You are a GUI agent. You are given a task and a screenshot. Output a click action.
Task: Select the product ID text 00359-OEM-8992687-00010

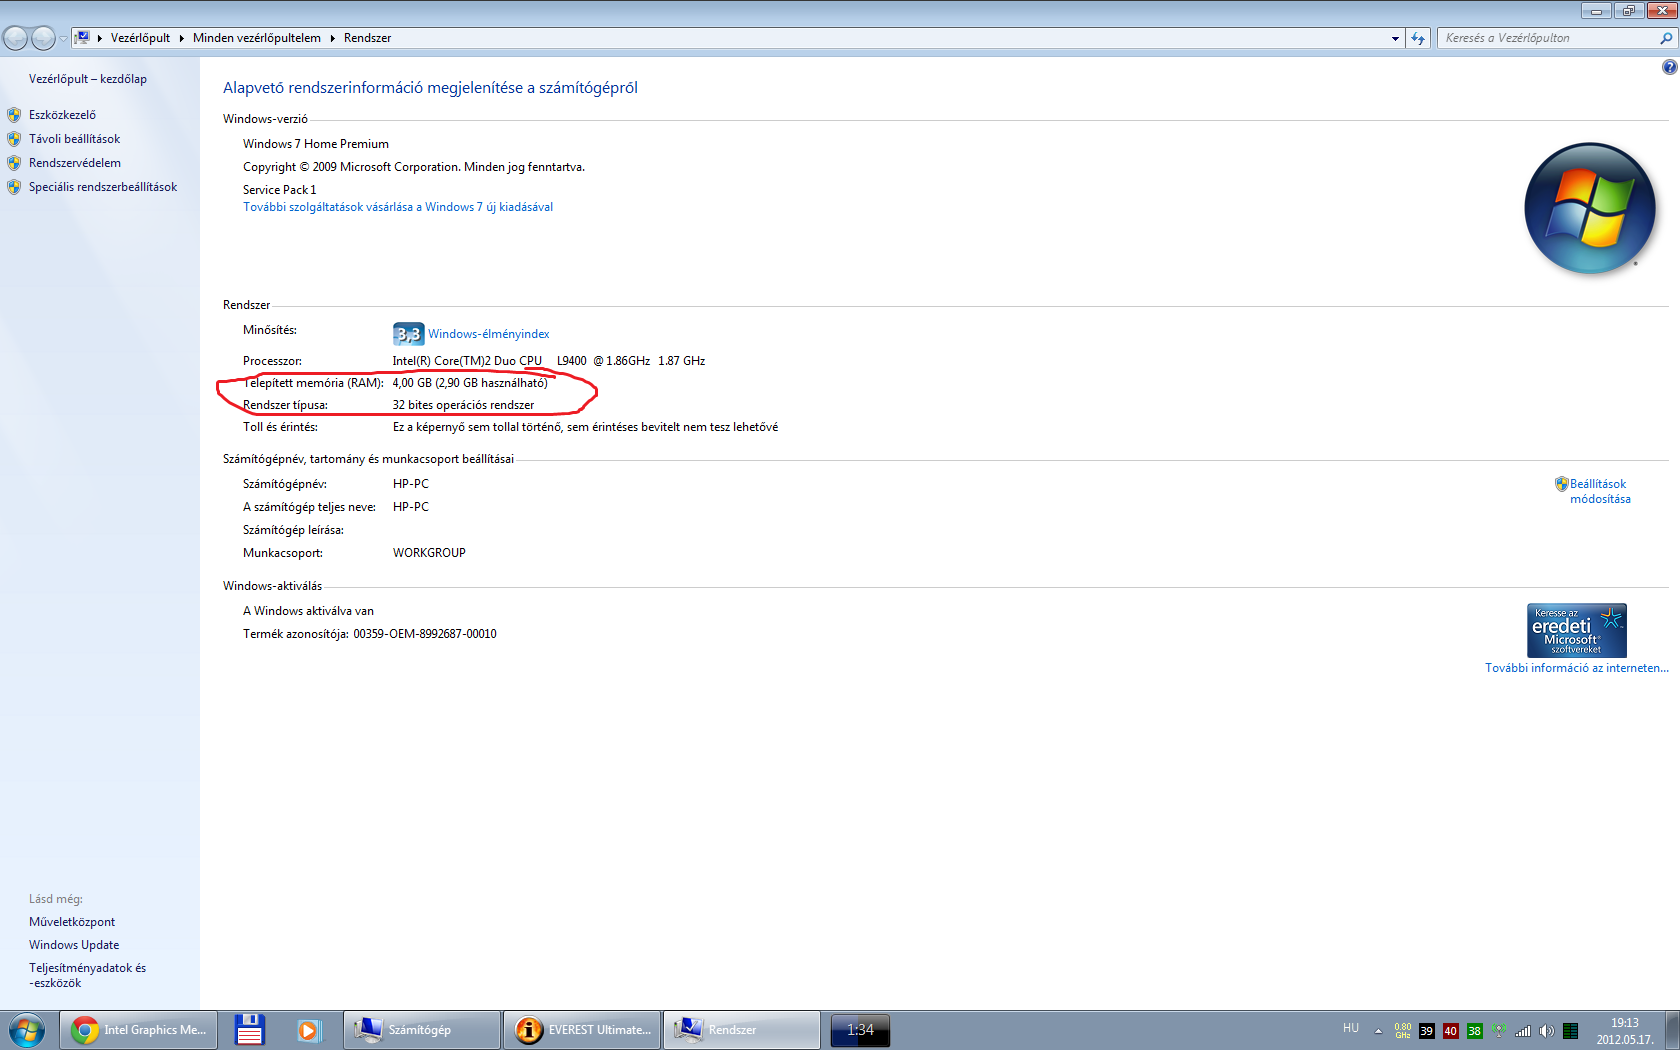[425, 634]
